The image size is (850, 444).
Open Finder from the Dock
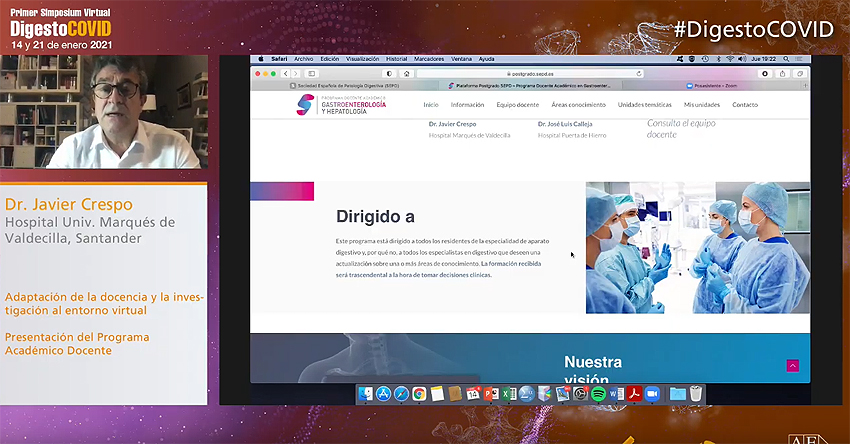tap(365, 394)
